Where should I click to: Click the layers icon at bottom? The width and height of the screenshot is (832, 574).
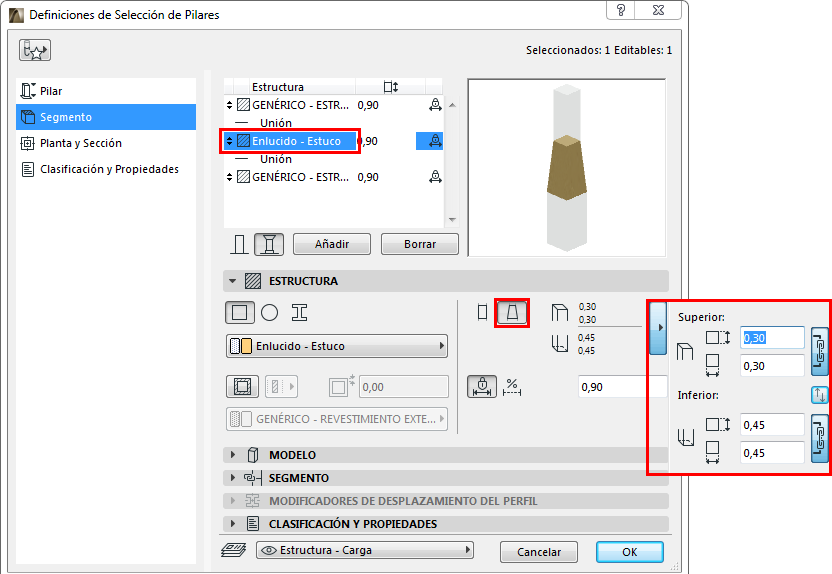click(233, 550)
